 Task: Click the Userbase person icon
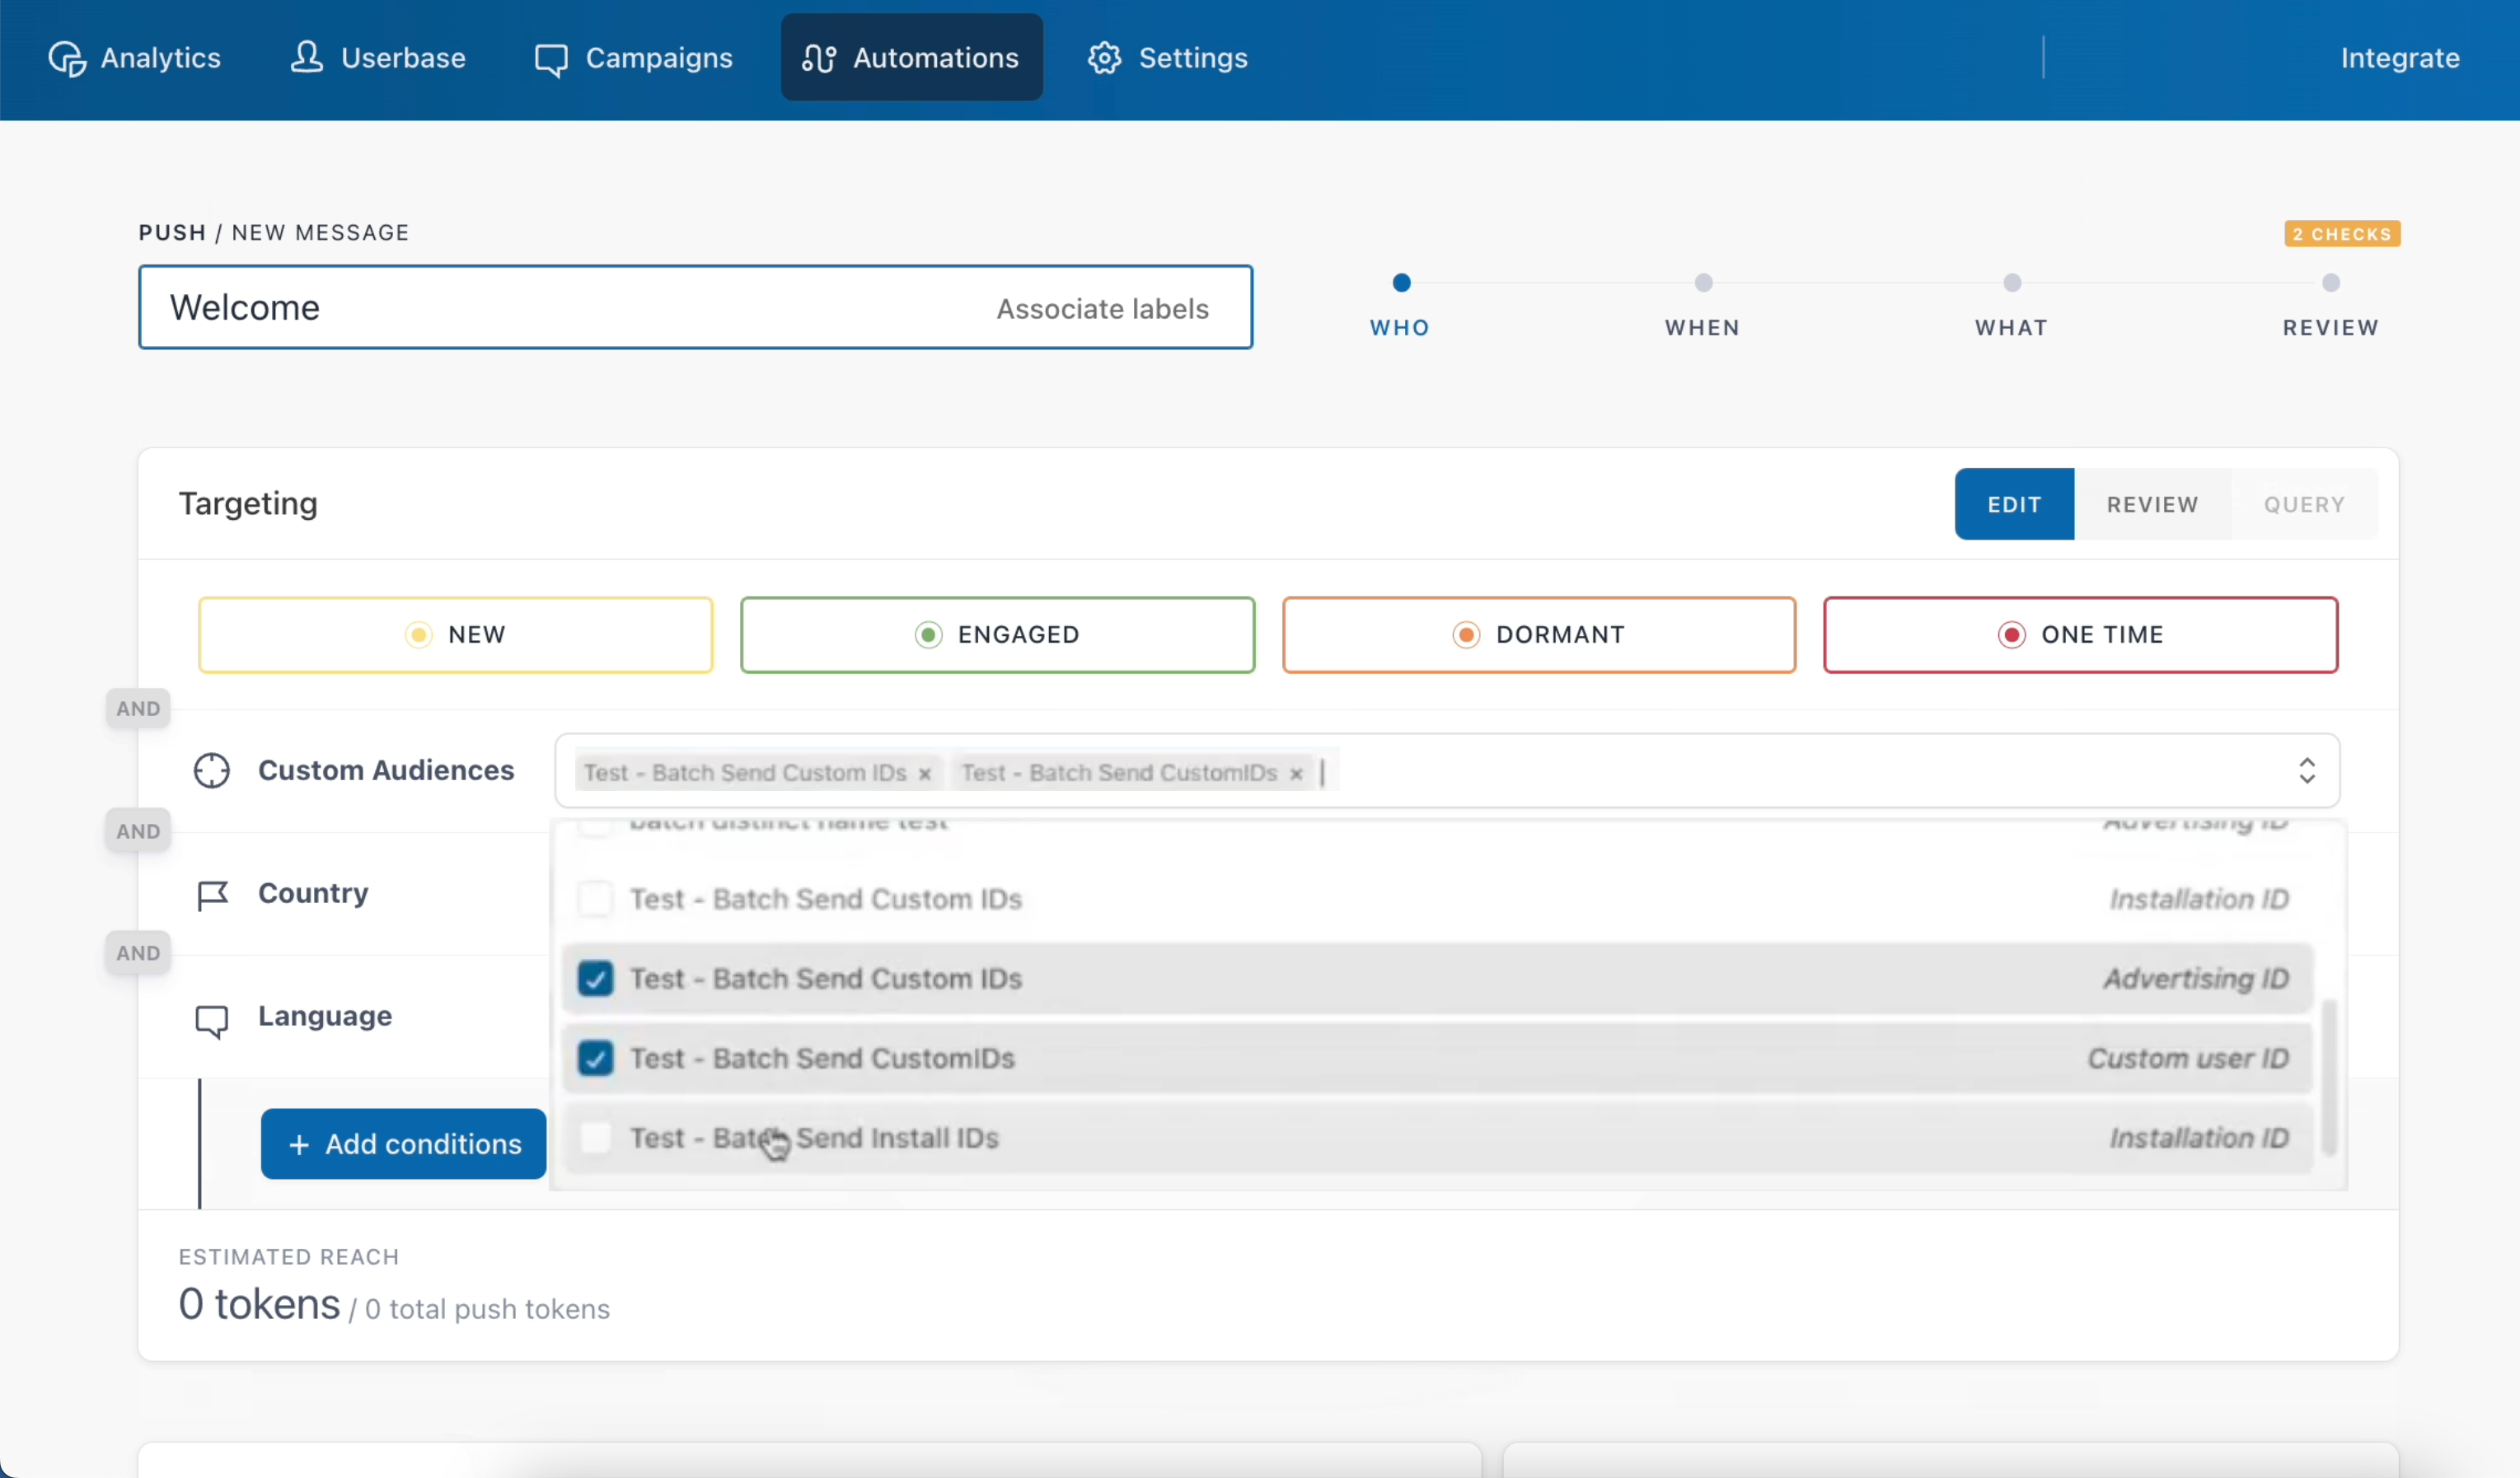point(306,57)
